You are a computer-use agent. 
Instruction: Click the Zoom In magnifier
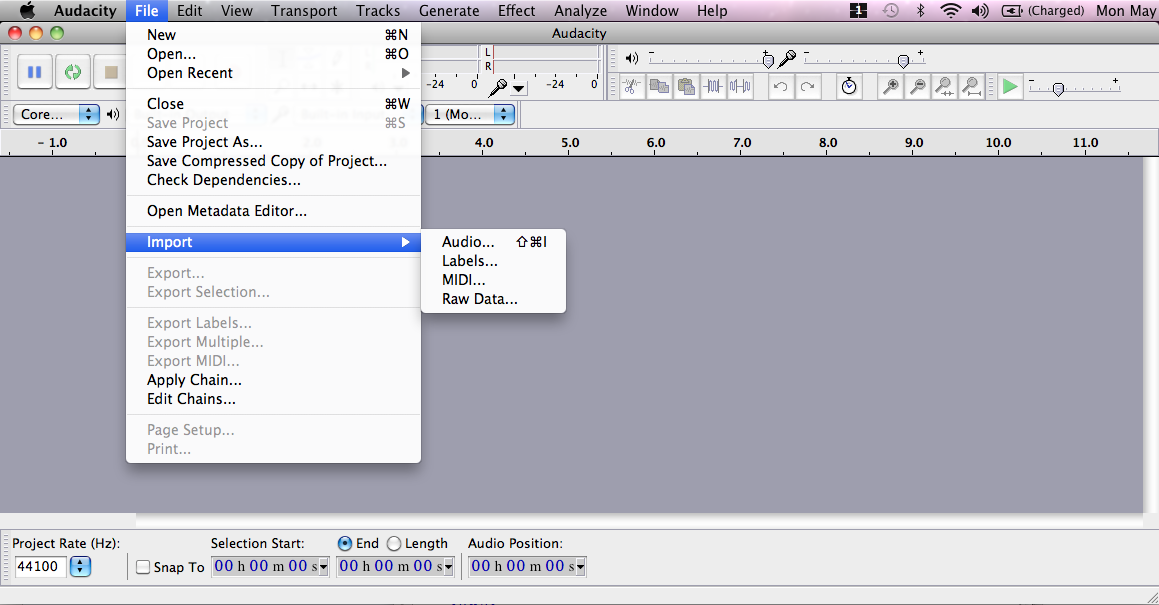890,87
